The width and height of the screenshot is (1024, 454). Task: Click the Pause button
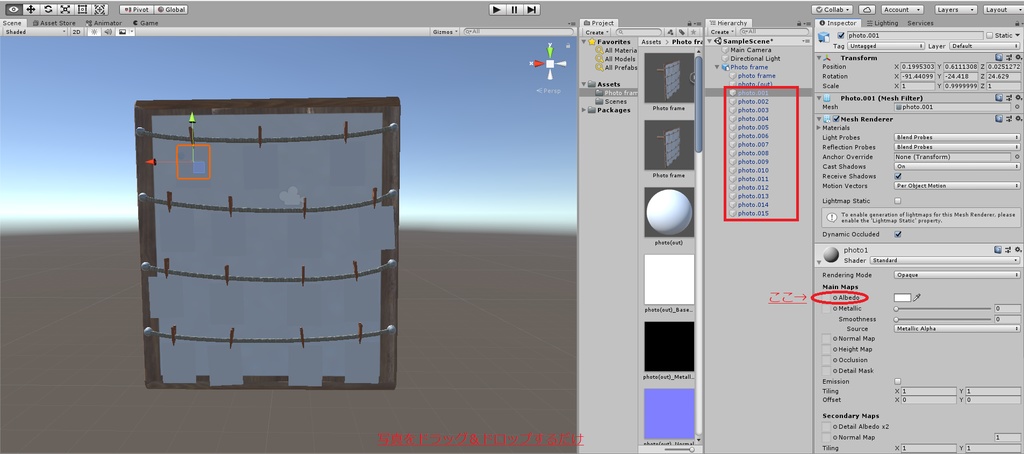(515, 10)
